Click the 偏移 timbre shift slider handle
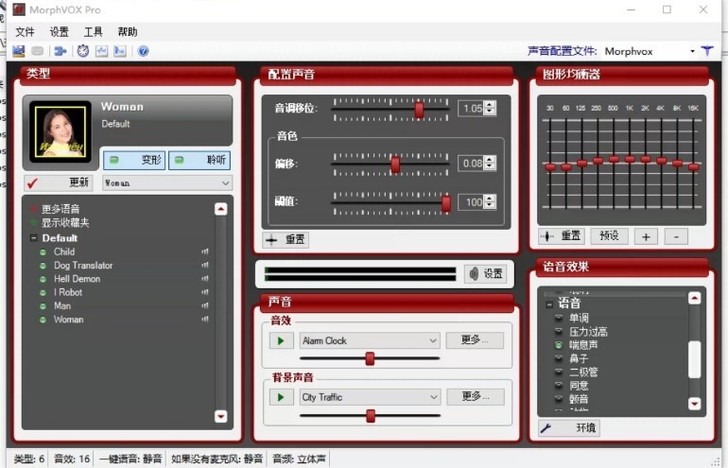 click(395, 164)
